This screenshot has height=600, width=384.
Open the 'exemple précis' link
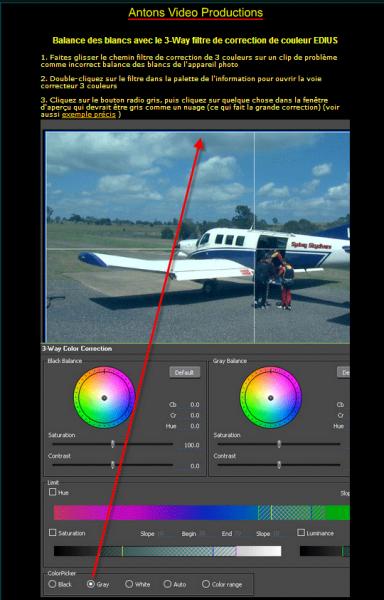tap(89, 114)
